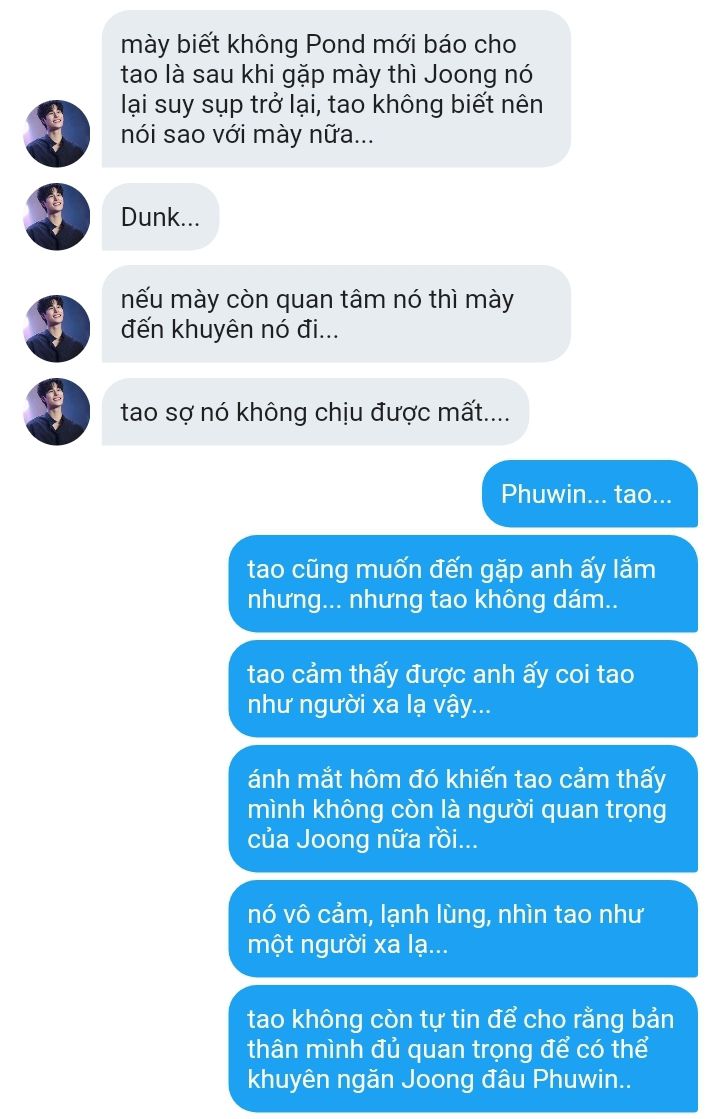Screen dimensions: 719x1119
Task: Tap the avatar next to the 'Dunk...' message
Action: pos(57,217)
